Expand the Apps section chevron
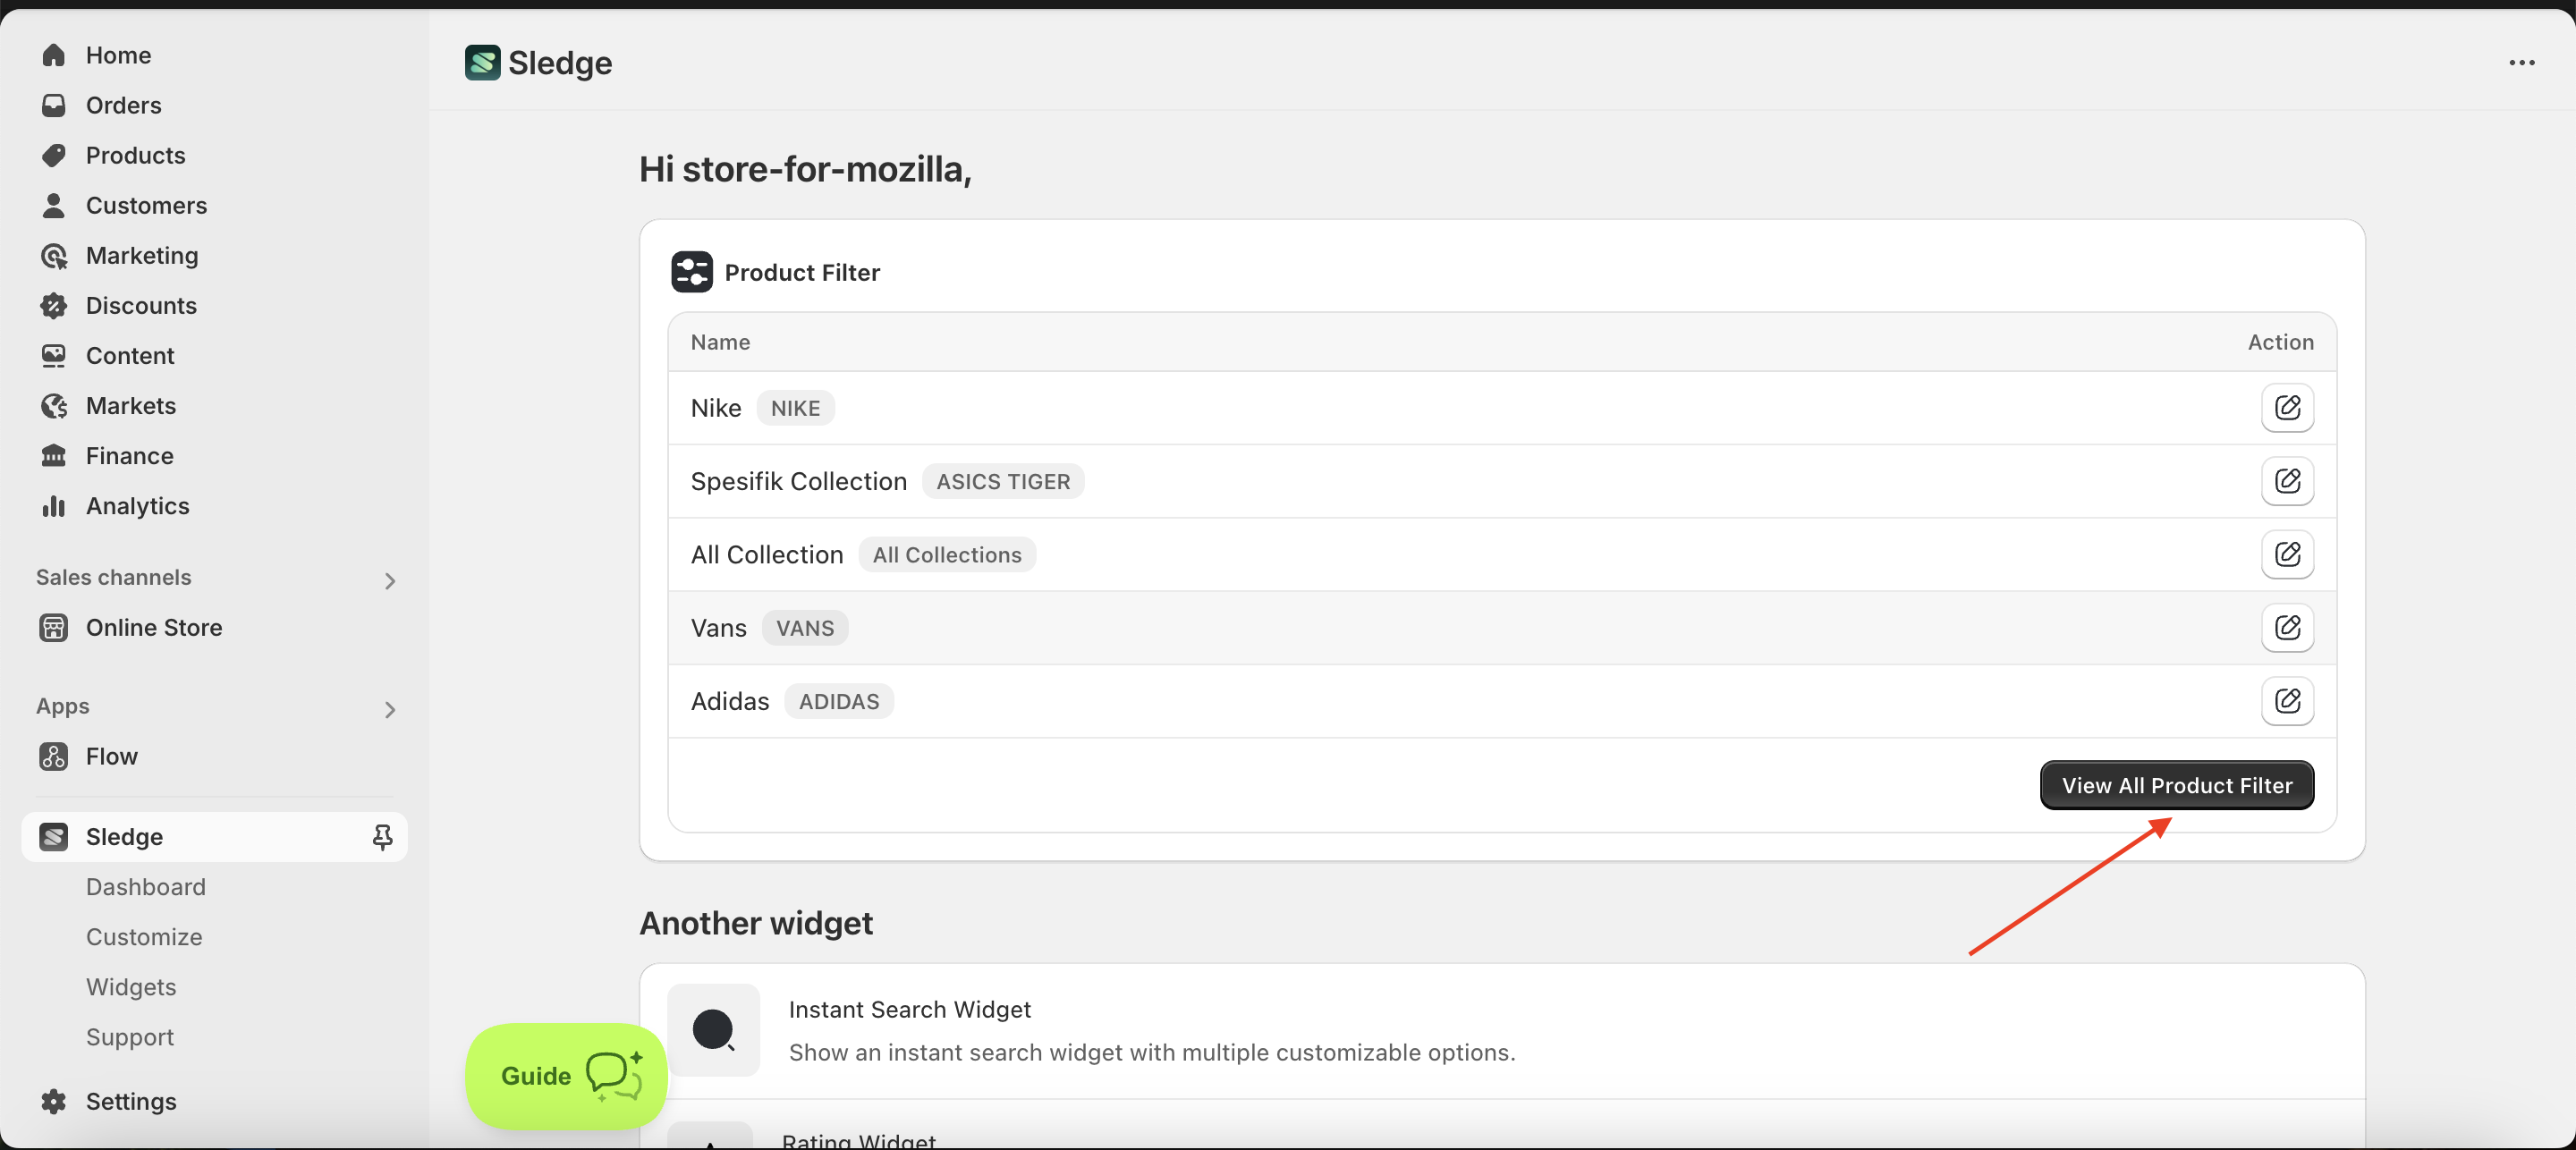Image resolution: width=2576 pixels, height=1150 pixels. tap(390, 710)
